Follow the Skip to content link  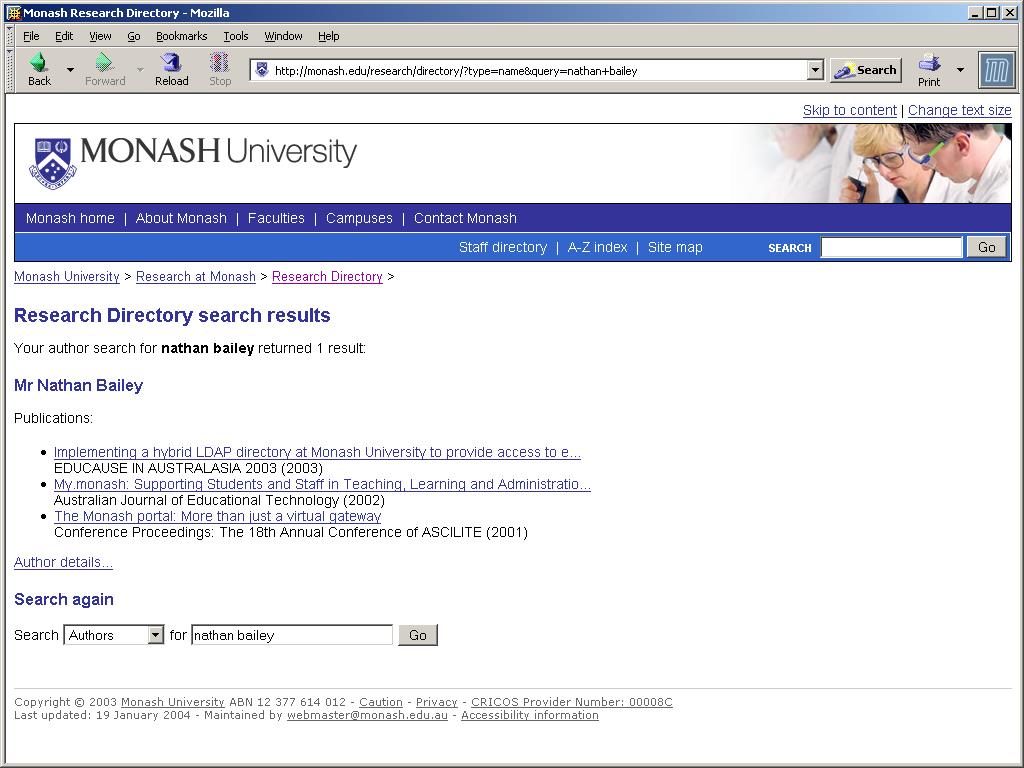pos(850,110)
